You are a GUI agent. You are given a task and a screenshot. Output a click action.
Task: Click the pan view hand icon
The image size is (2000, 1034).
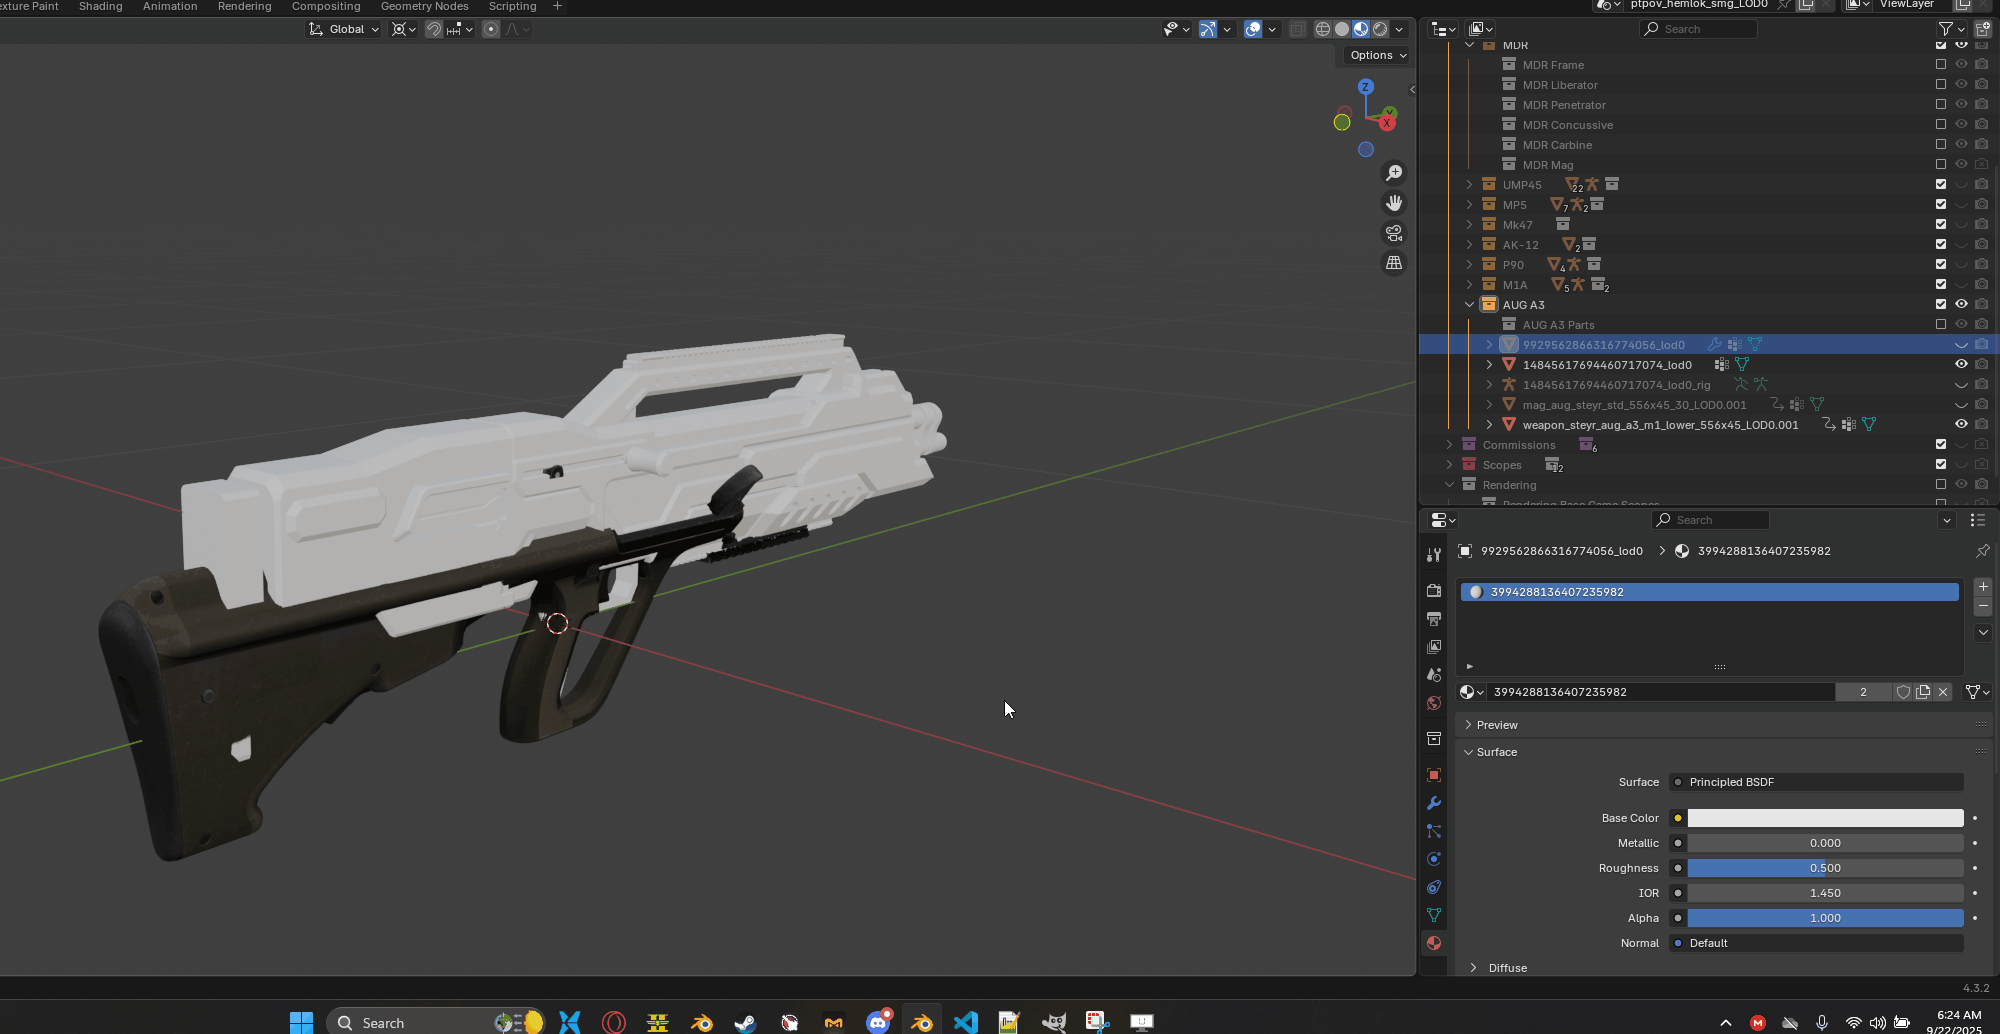(1394, 203)
